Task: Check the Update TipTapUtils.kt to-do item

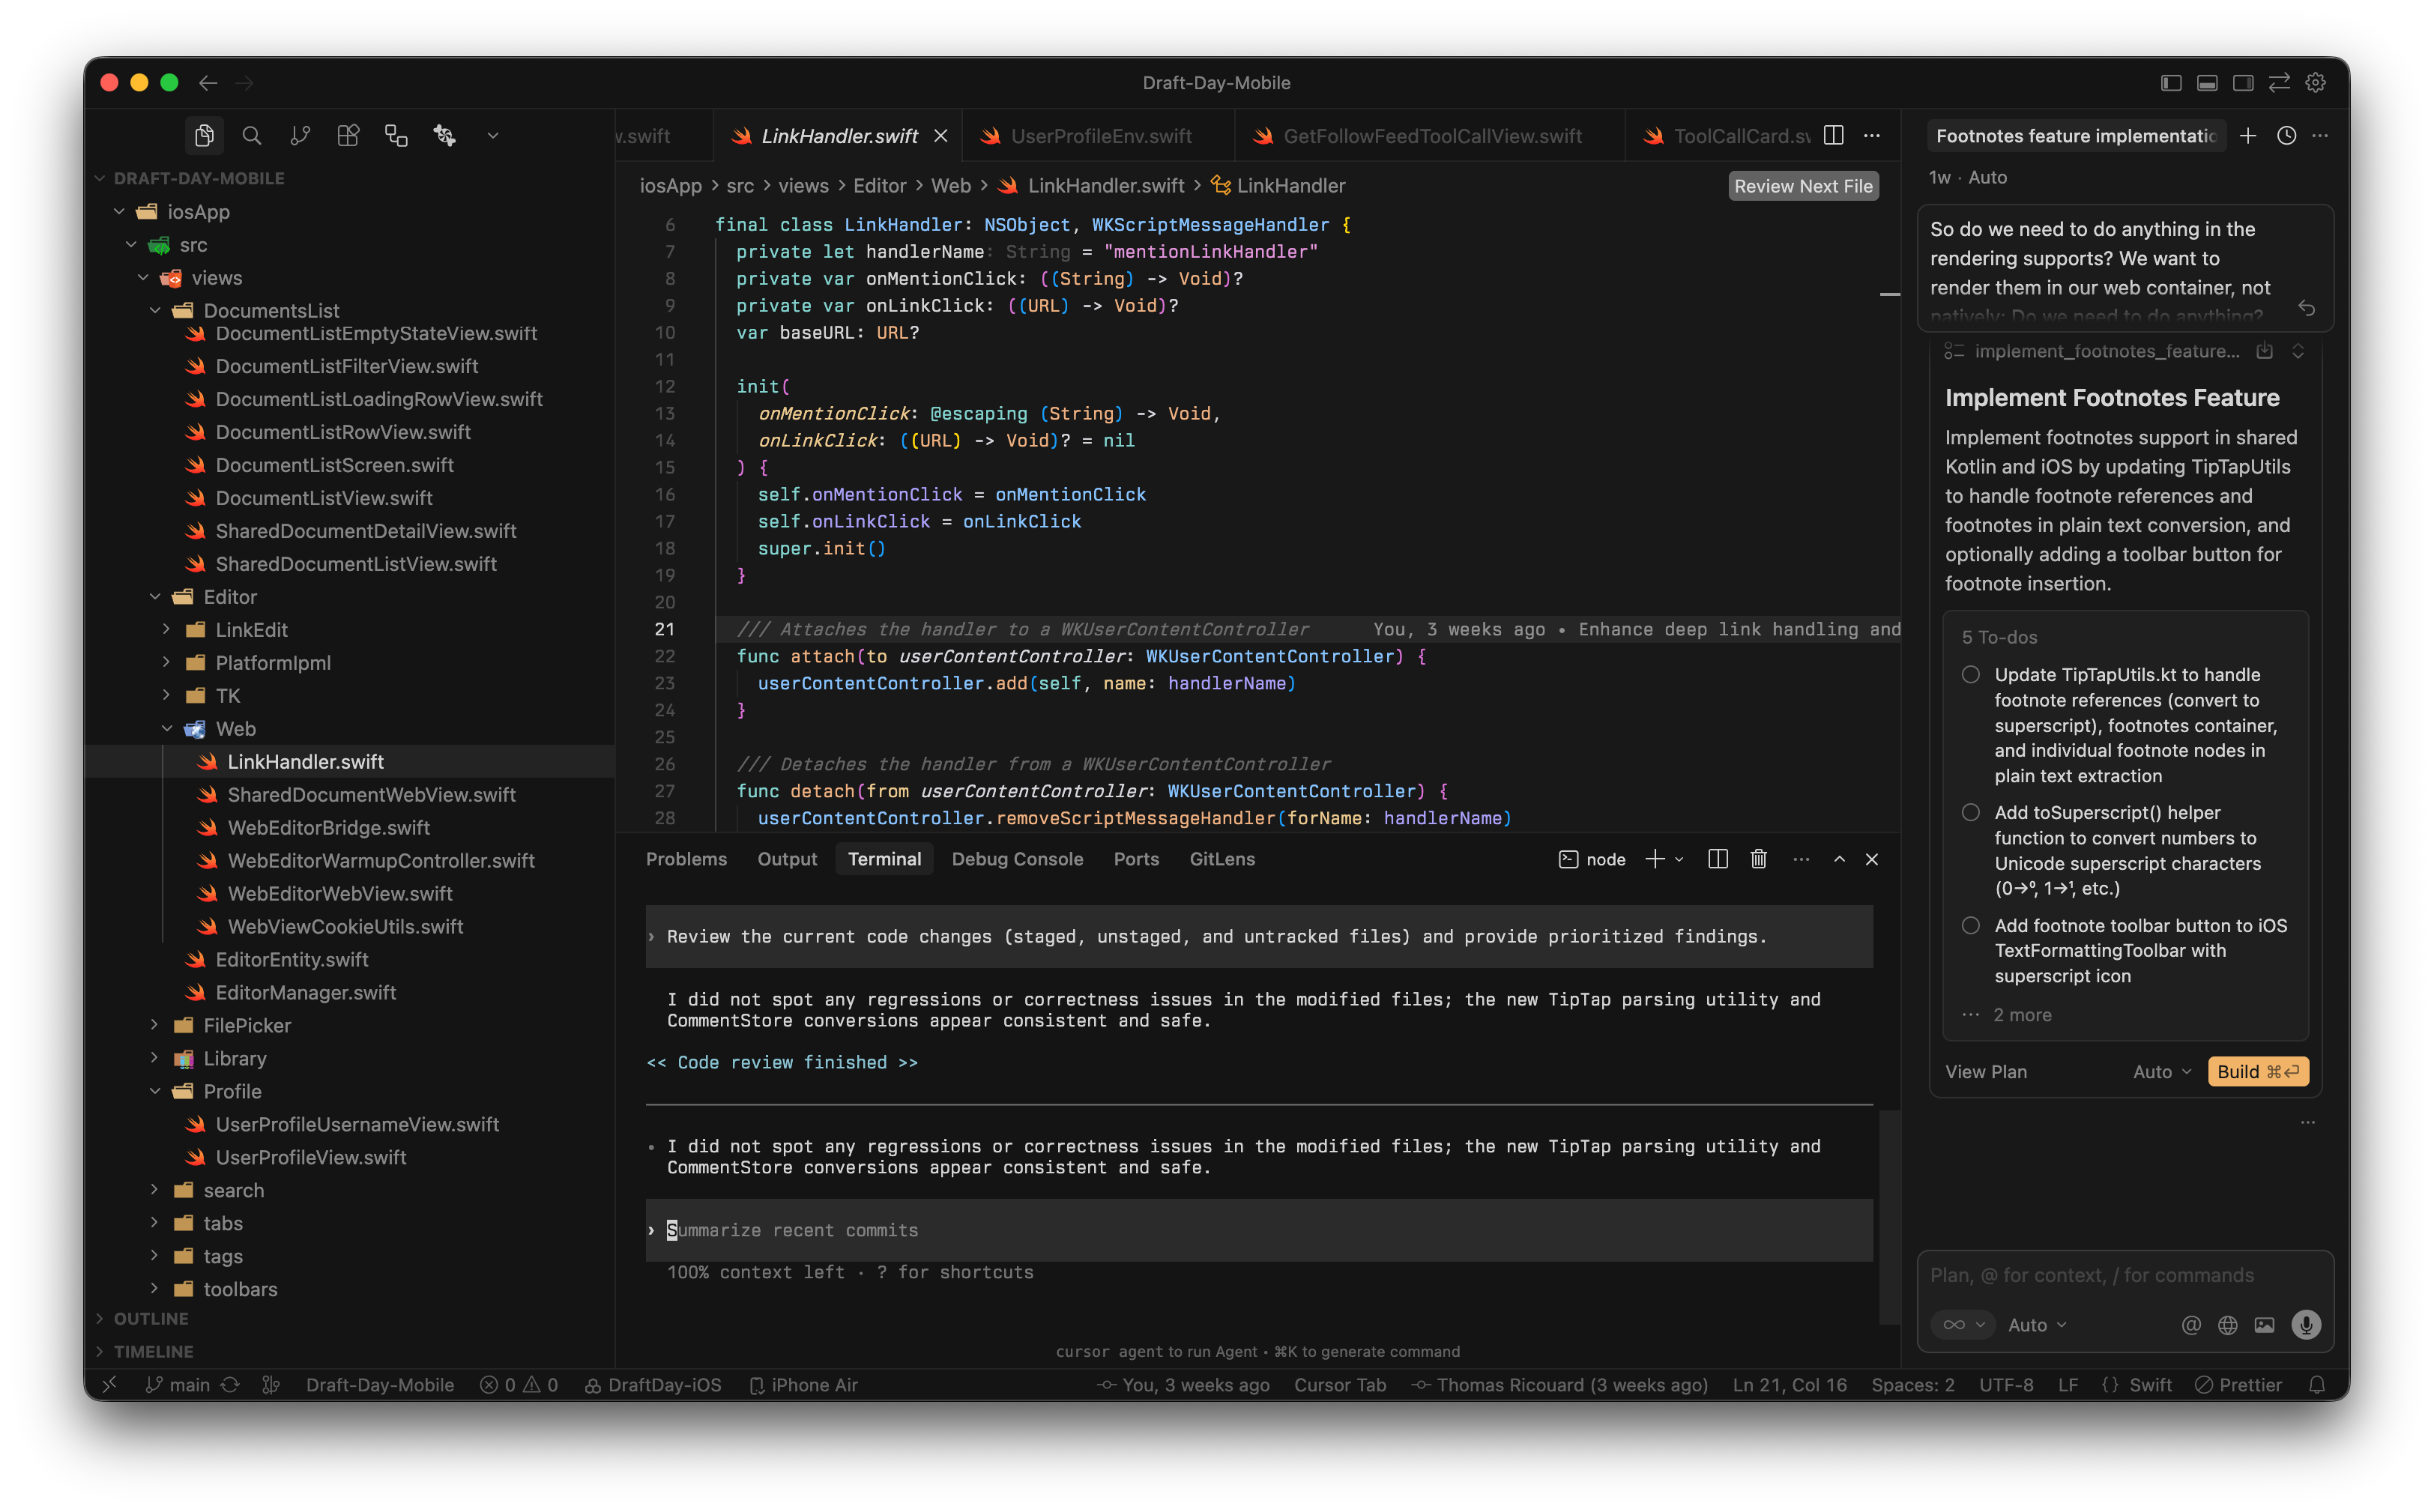Action: [1971, 674]
